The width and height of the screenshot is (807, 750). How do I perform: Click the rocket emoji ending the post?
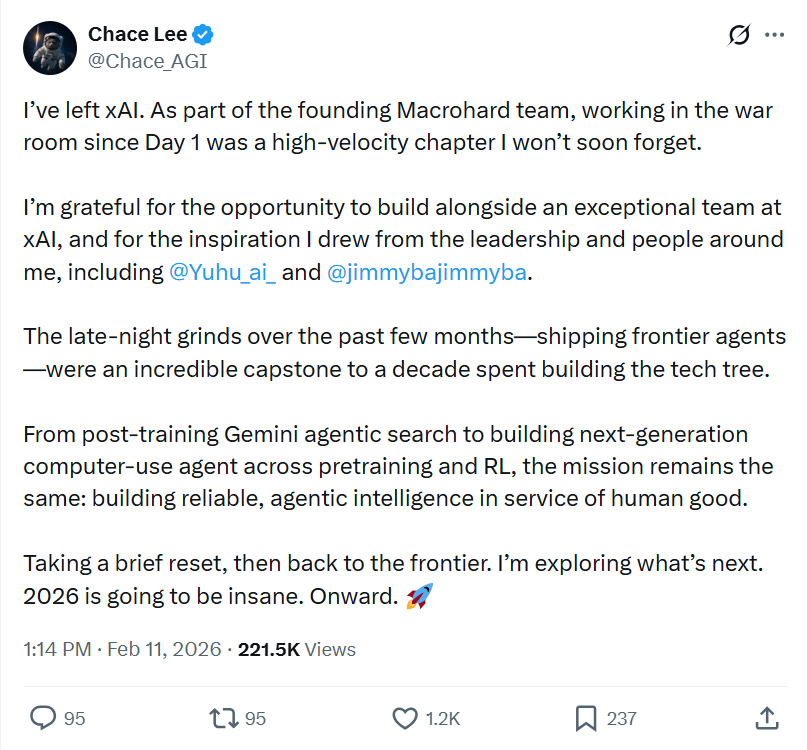tap(418, 599)
